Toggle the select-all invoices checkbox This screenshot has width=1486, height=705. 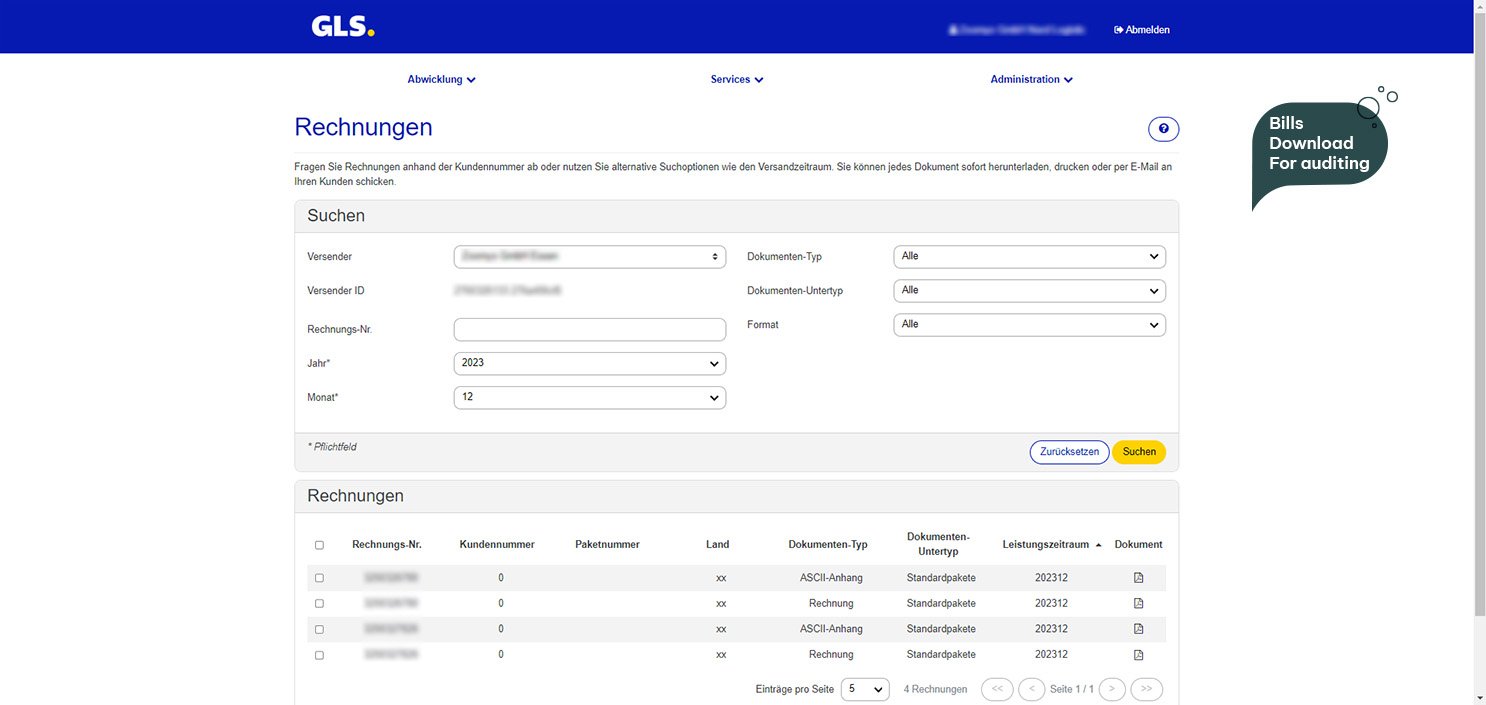point(319,545)
